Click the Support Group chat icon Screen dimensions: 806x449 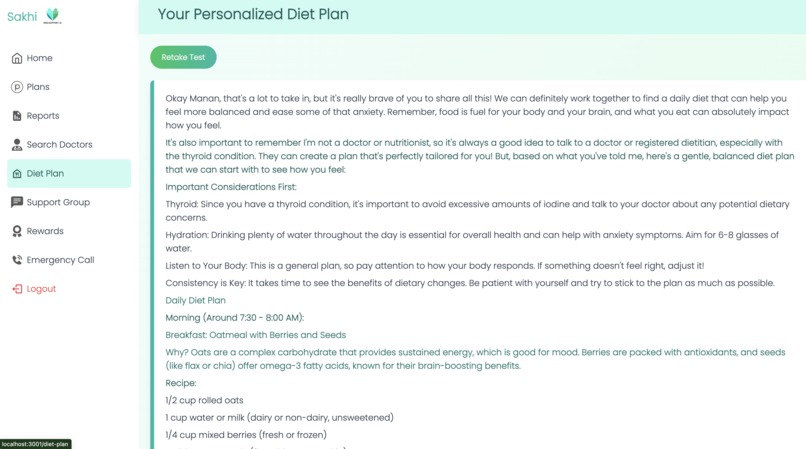[x=17, y=202]
